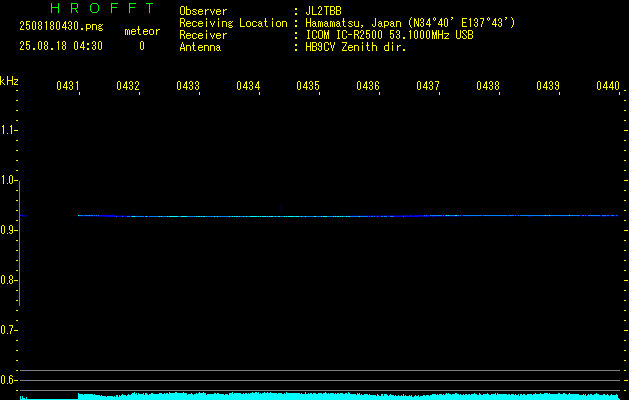629x400 pixels.
Task: Click time marker 0434
Action: coord(248,85)
